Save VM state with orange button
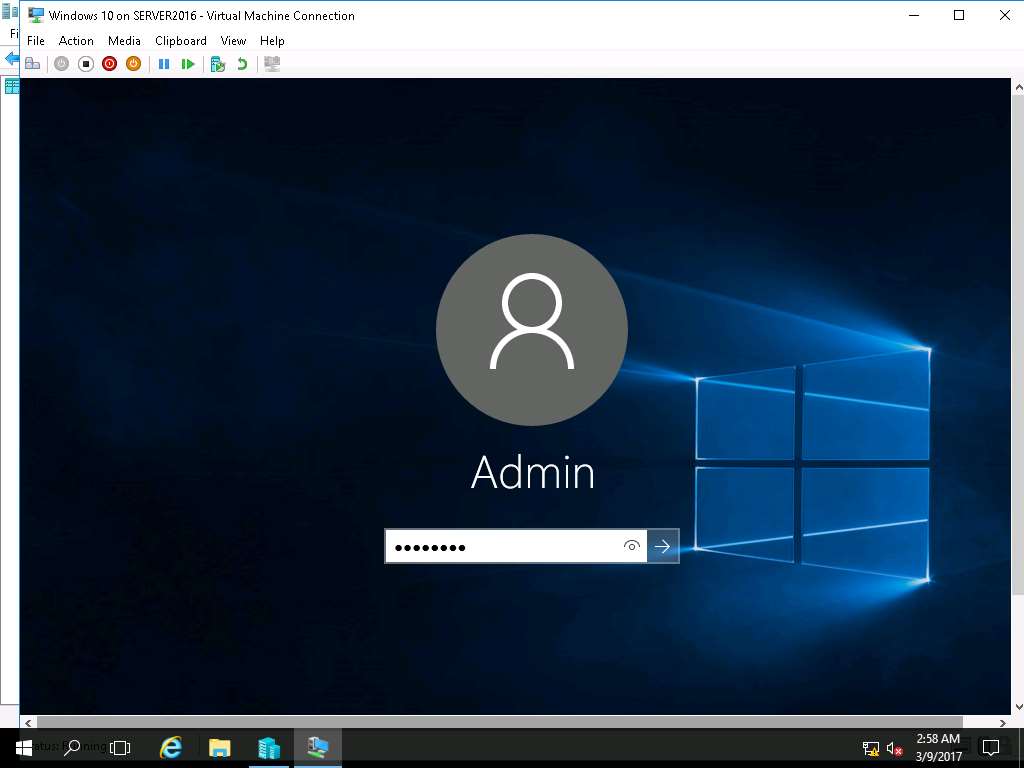 click(x=133, y=64)
